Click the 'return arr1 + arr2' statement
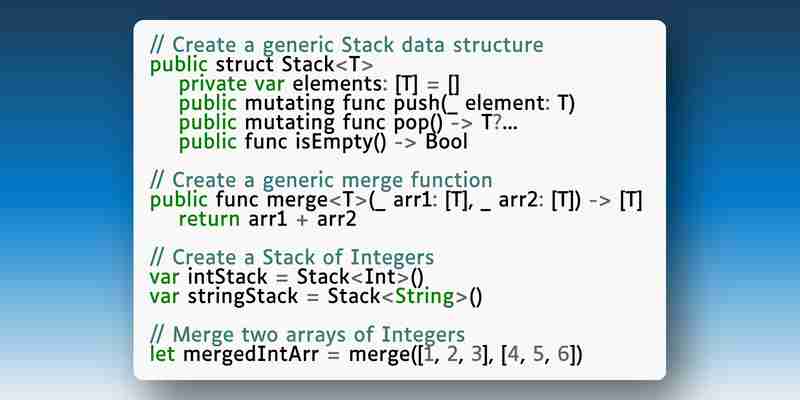This screenshot has height=400, width=800. pos(267,219)
